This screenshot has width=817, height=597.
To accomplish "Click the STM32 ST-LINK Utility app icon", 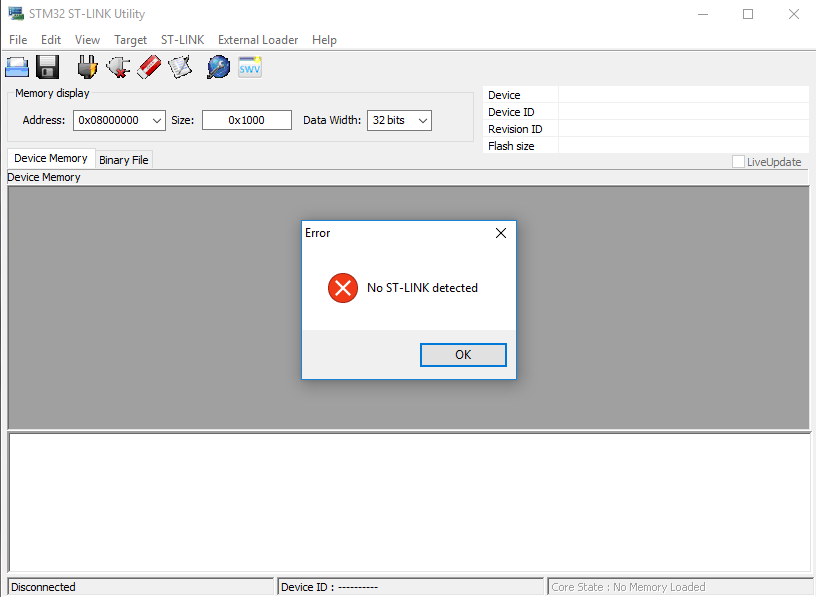I will (x=16, y=14).
